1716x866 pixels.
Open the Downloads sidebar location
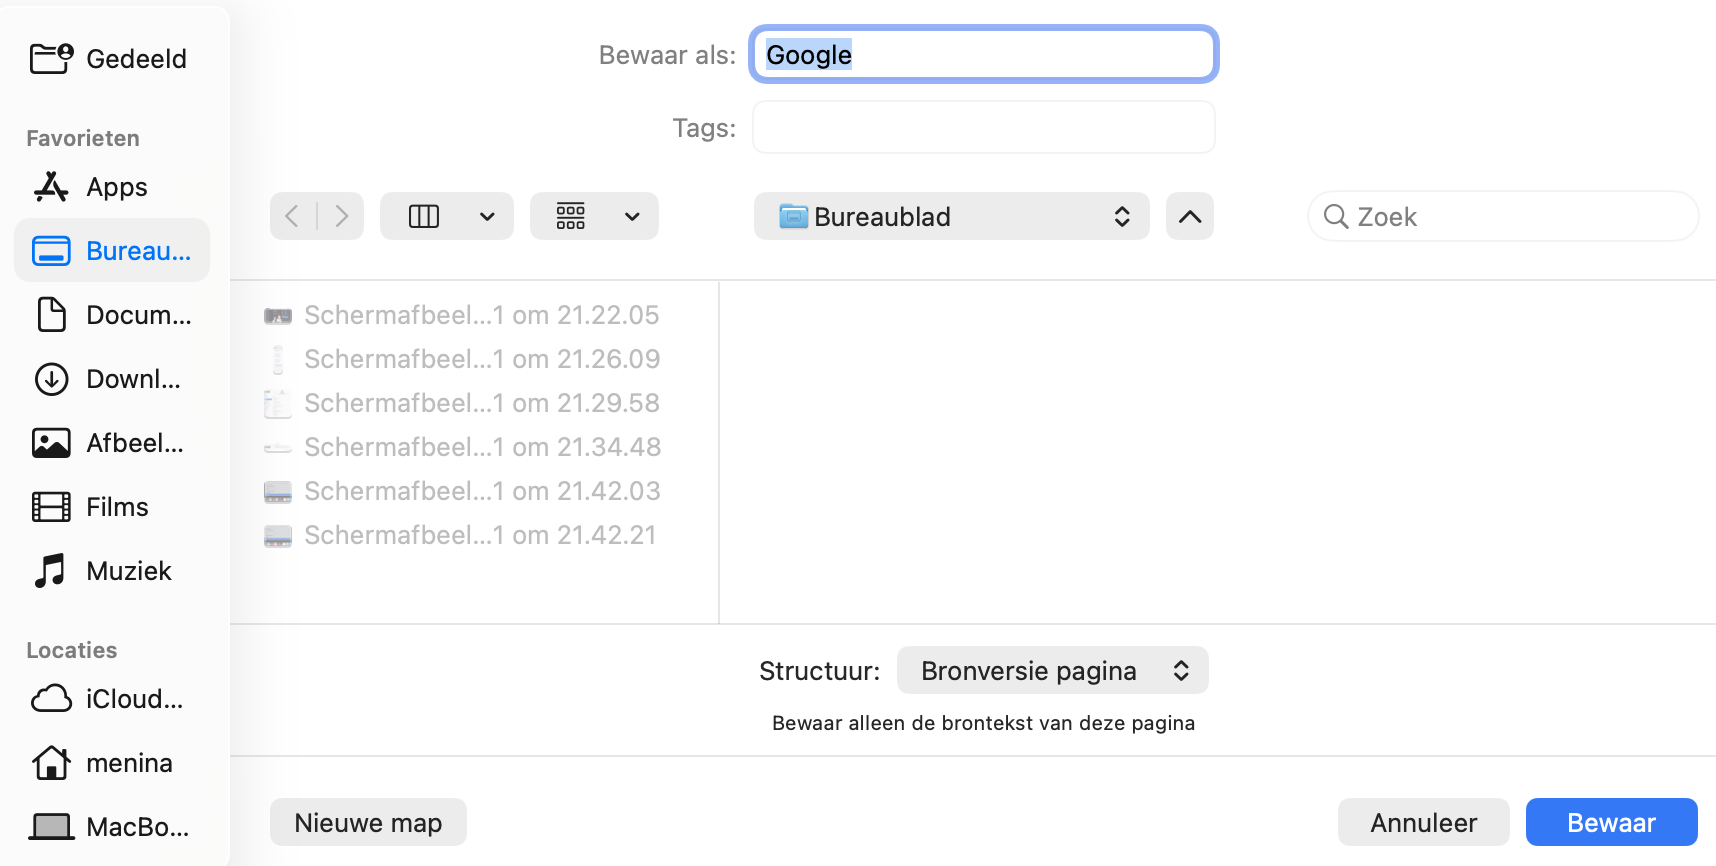pos(50,378)
